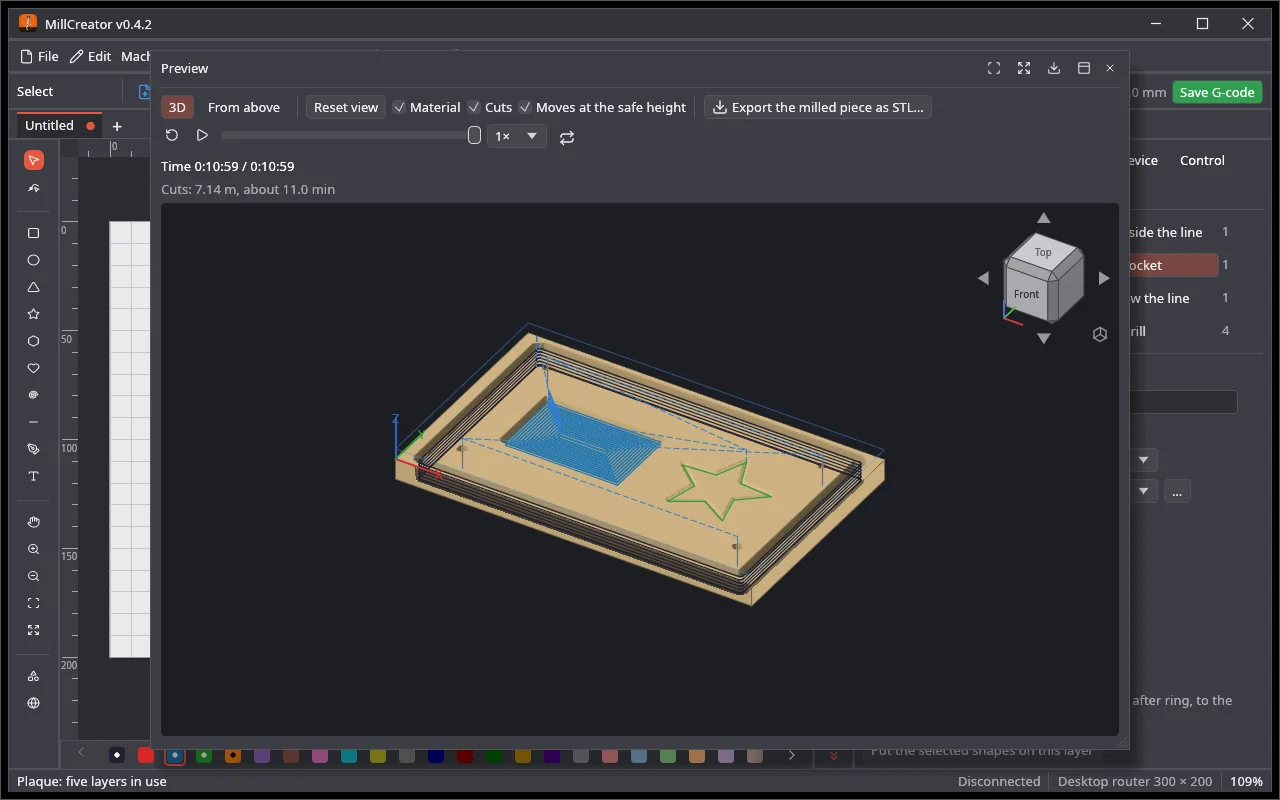This screenshot has height=800, width=1280.
Task: Pick the rectangle shape tool
Action: point(34,233)
